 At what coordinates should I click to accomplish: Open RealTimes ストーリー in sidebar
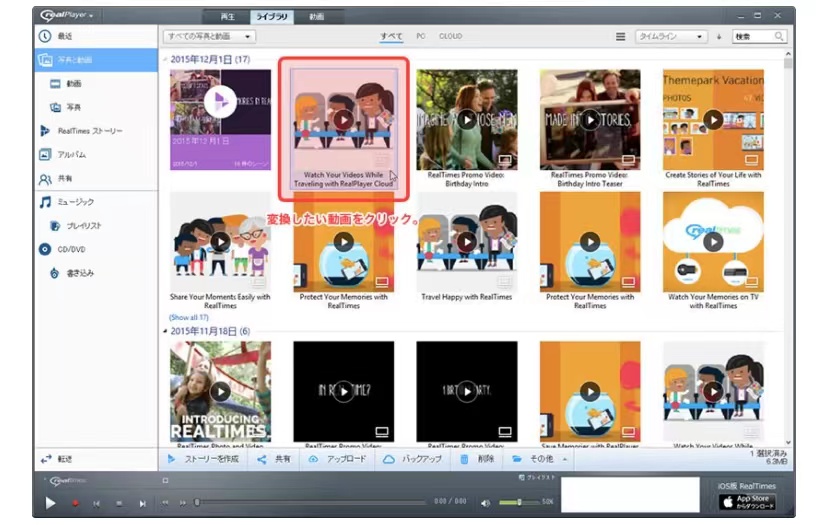click(96, 131)
